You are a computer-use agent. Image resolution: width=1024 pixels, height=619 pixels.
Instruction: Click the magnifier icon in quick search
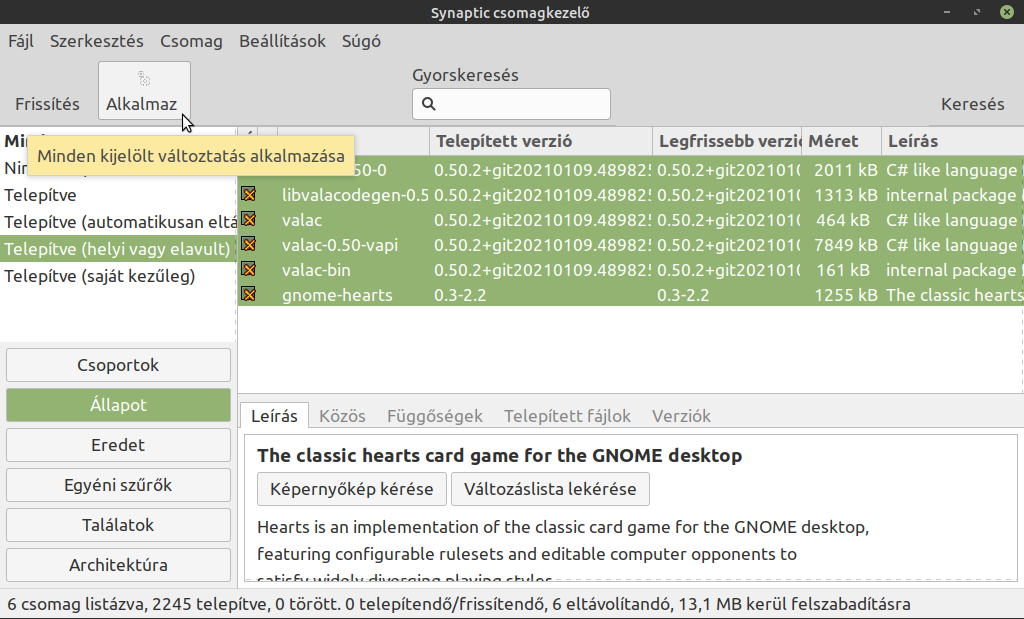pyautogui.click(x=428, y=104)
